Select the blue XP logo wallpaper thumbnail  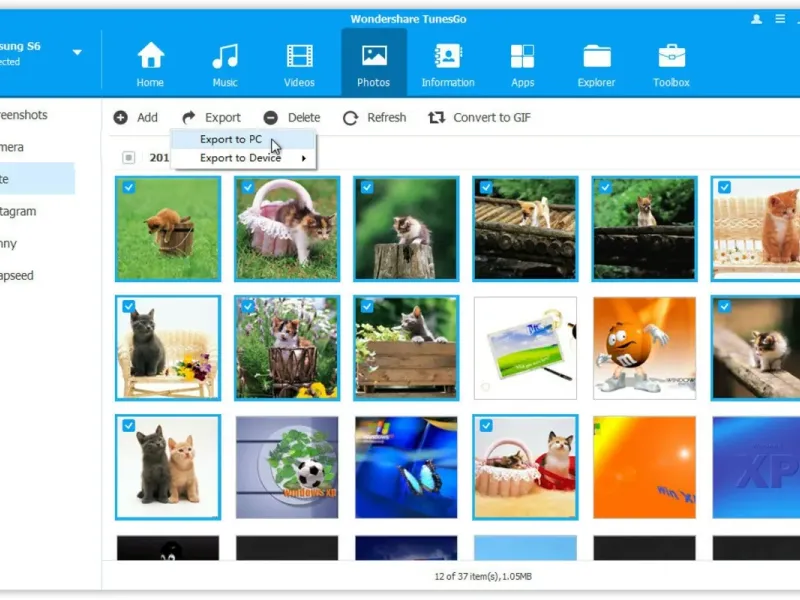pos(756,467)
